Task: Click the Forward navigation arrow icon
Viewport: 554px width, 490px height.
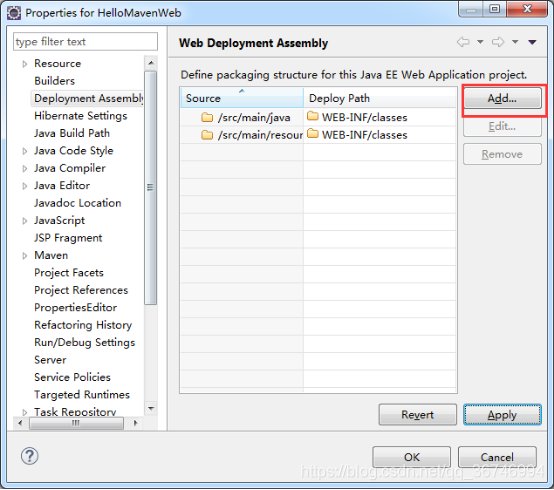Action: point(498,42)
